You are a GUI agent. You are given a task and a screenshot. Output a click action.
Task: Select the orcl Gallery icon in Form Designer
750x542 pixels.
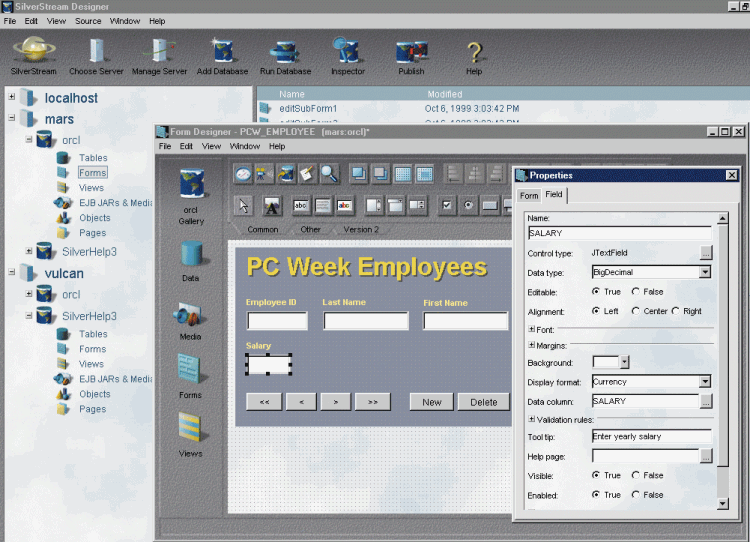click(x=192, y=184)
